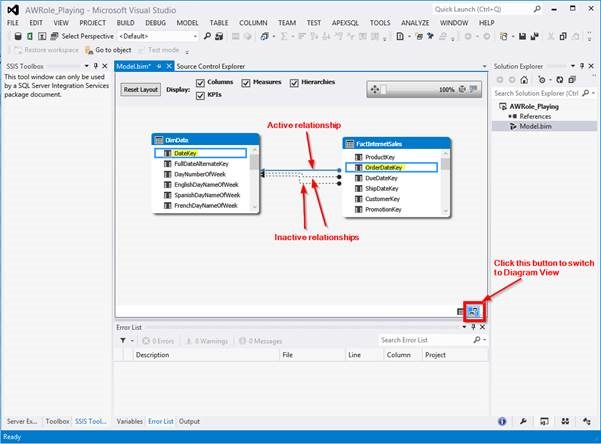Image resolution: width=601 pixels, height=444 pixels.
Task: Toggle the 0 Warnings filter in Error List
Action: click(207, 341)
